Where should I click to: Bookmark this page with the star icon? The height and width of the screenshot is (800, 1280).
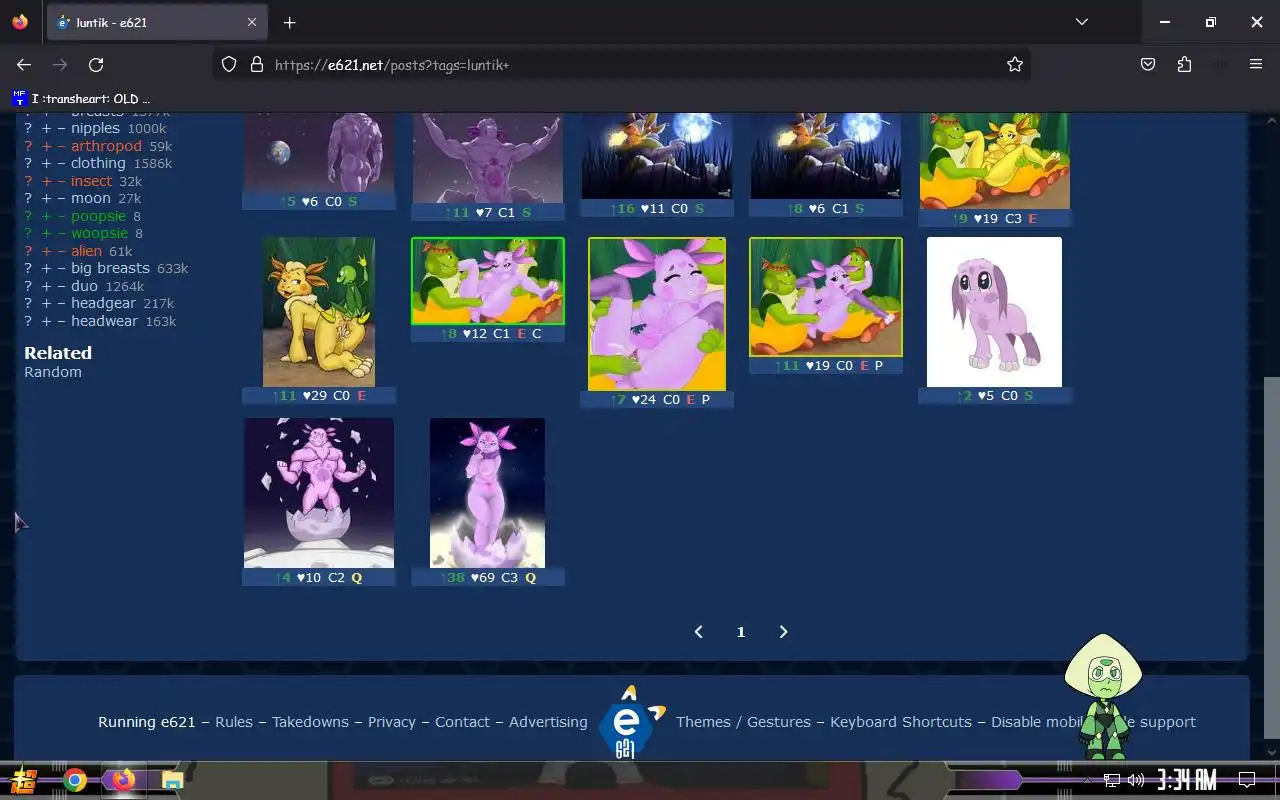(1015, 64)
